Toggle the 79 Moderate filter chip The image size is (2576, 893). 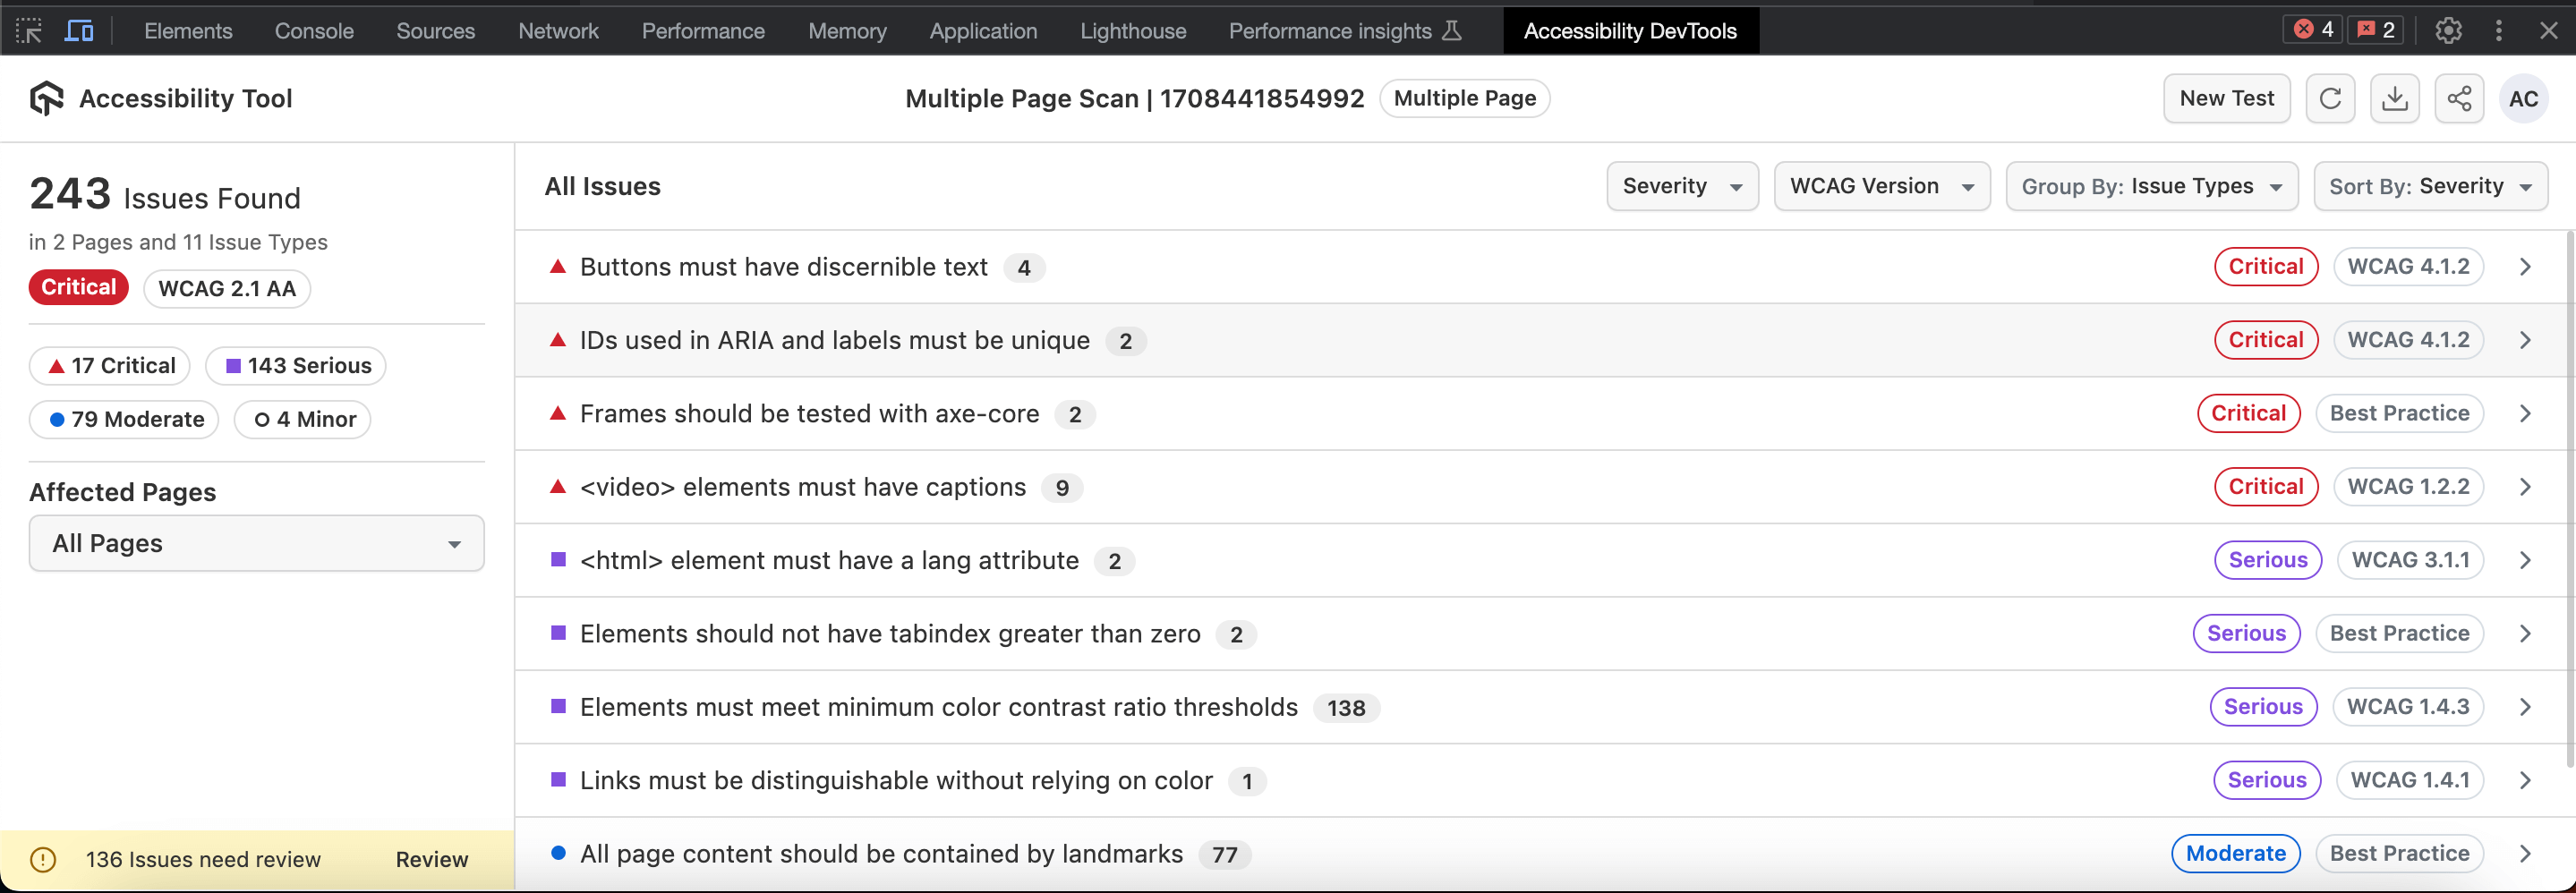tap(125, 420)
